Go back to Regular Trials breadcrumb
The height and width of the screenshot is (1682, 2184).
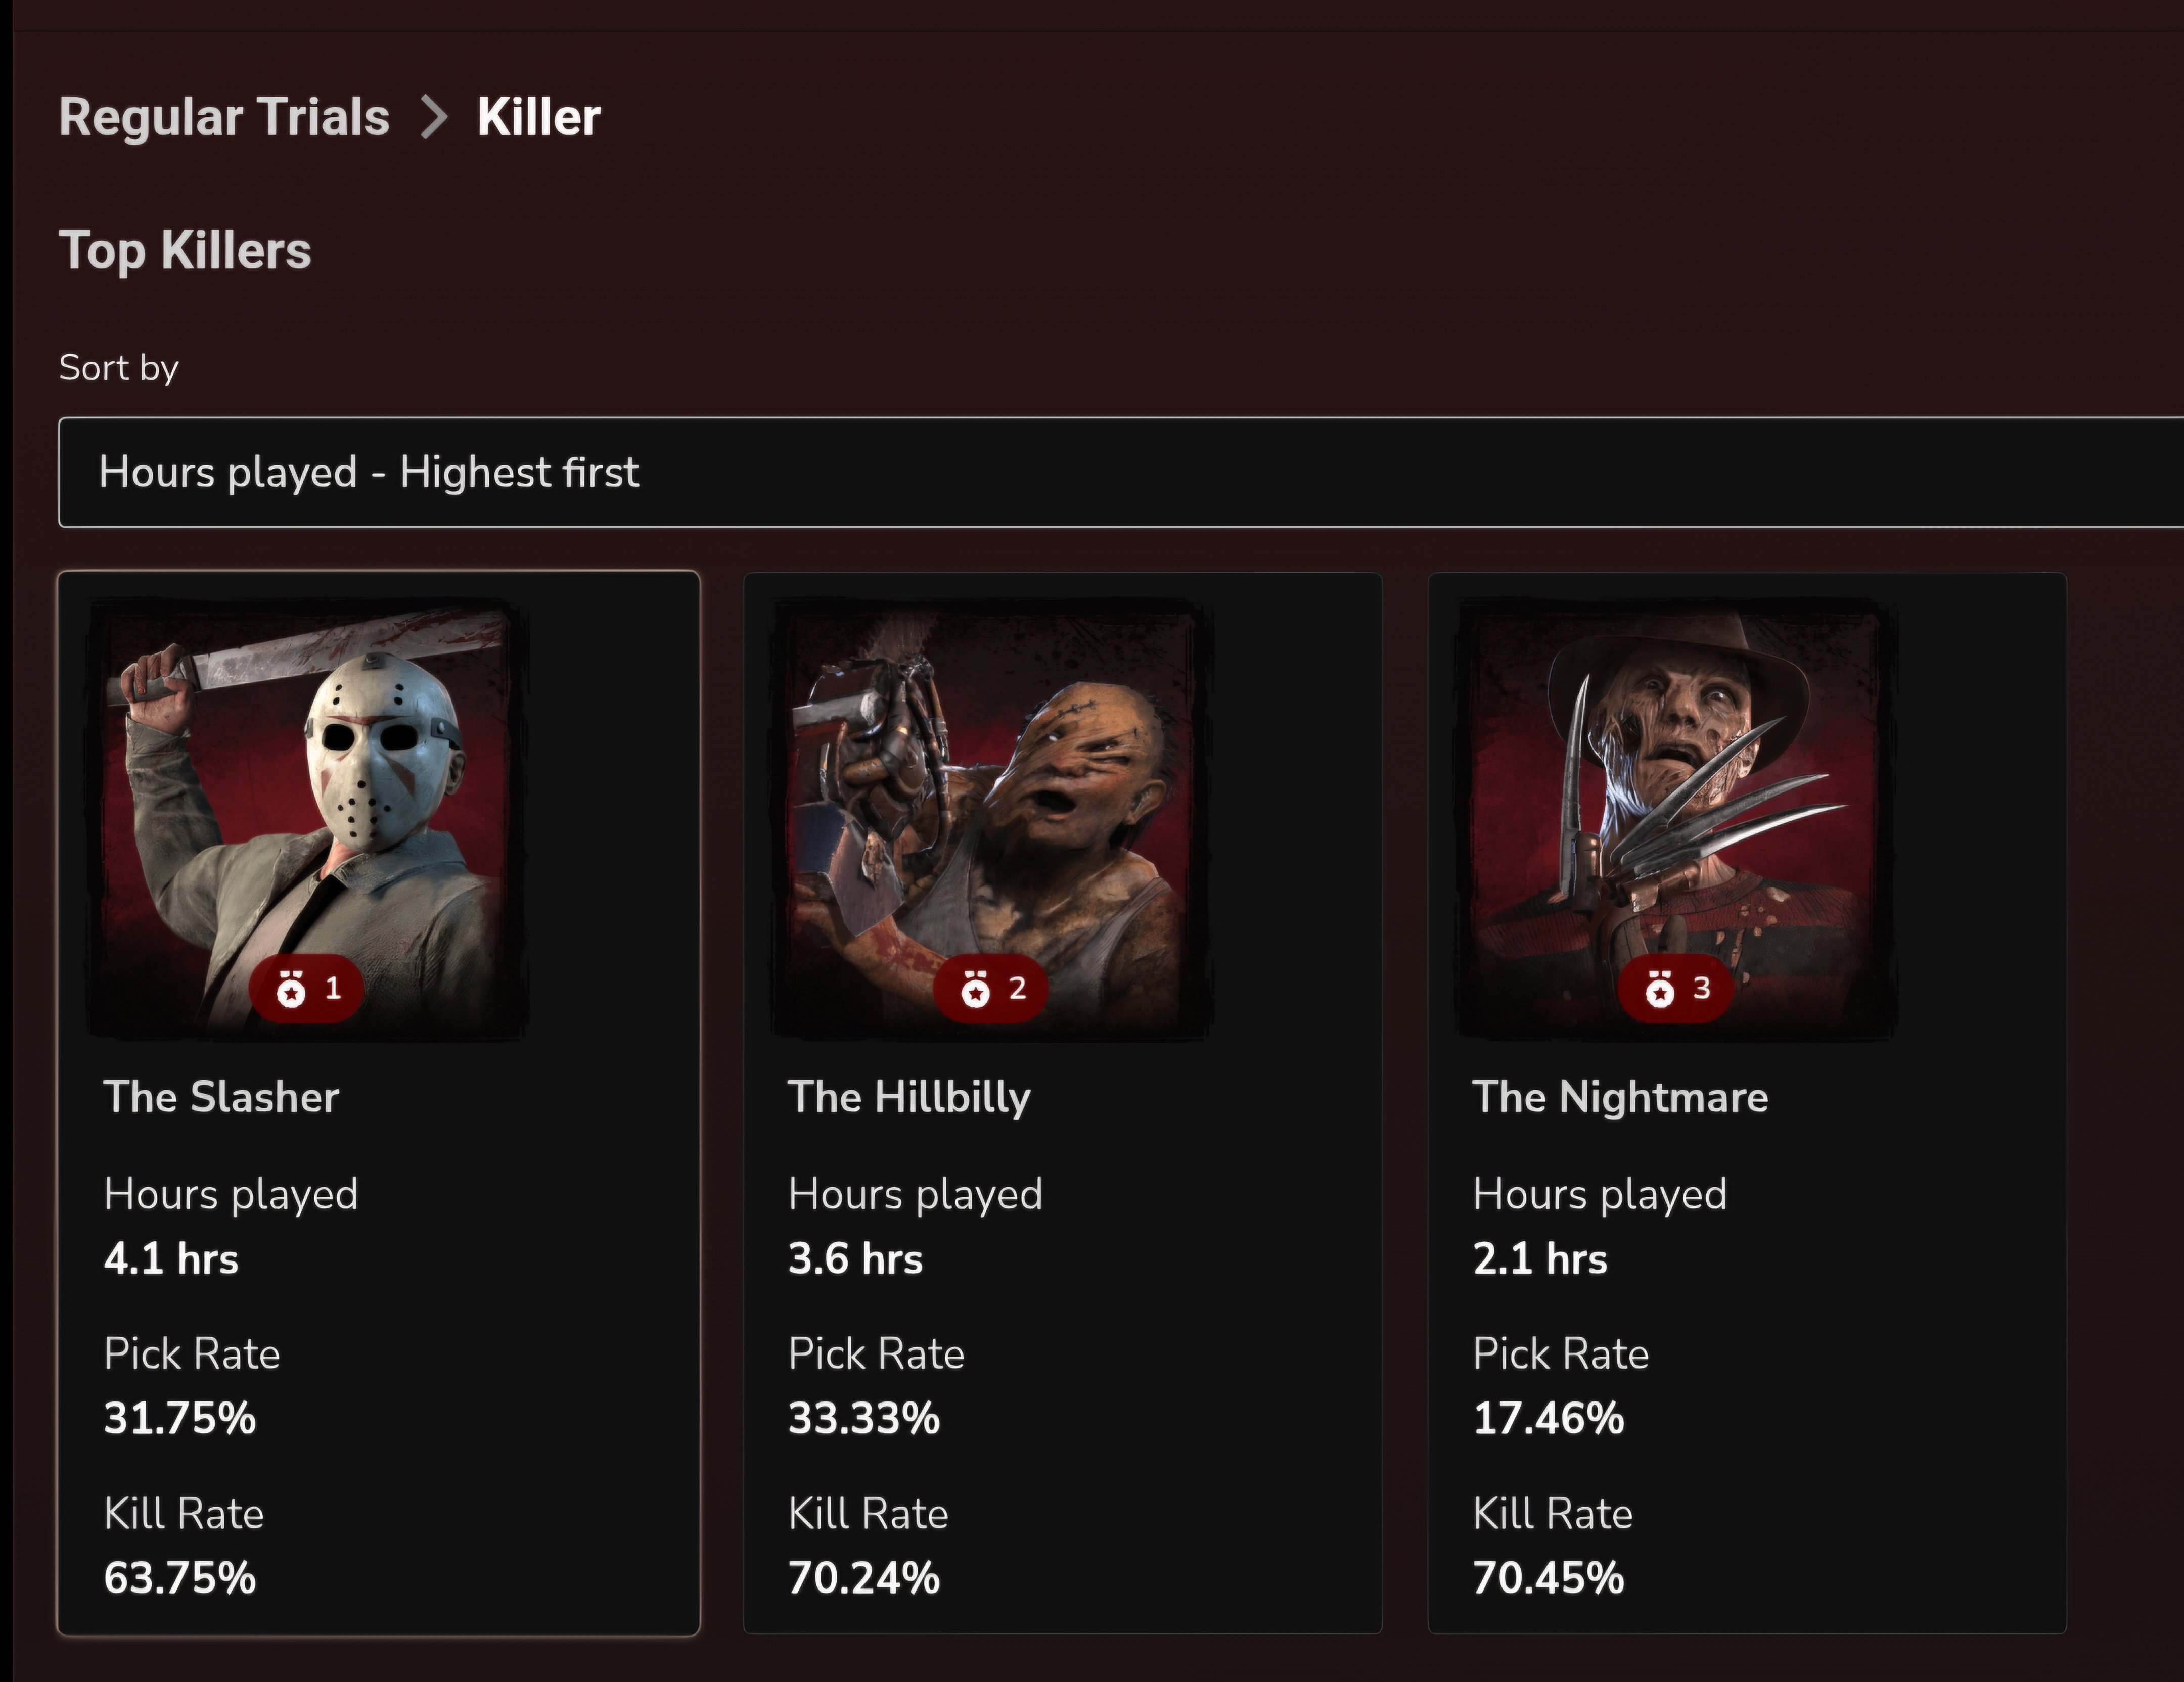tap(224, 117)
